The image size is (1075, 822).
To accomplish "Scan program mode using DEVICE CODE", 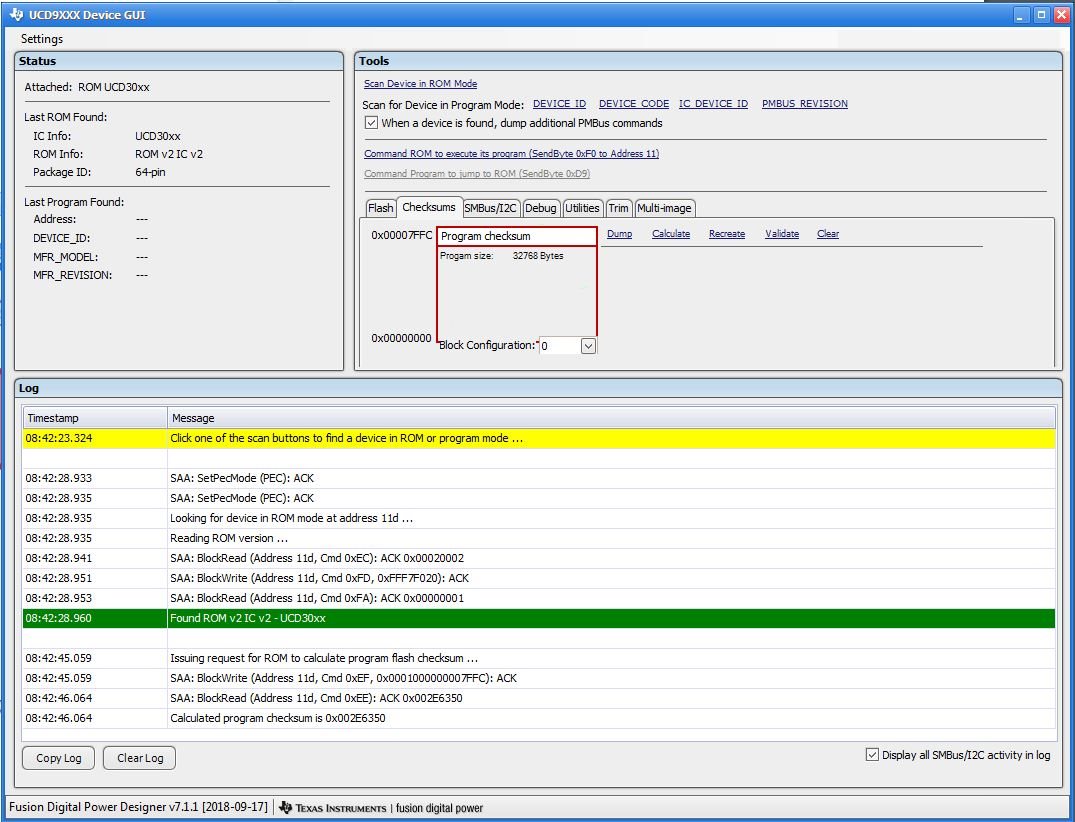I will click(x=633, y=104).
